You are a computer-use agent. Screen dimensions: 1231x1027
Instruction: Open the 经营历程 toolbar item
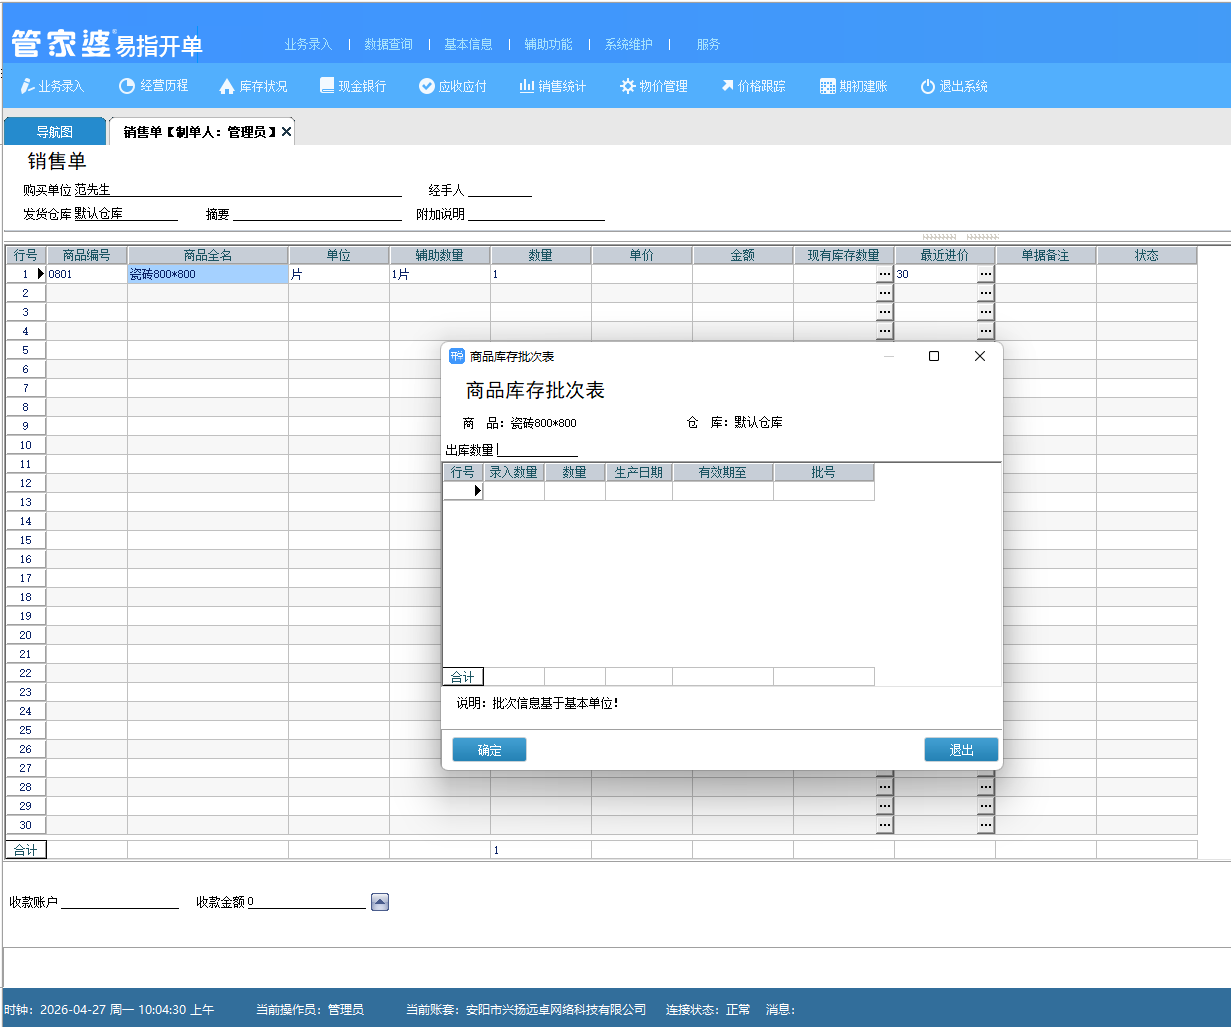(x=153, y=86)
